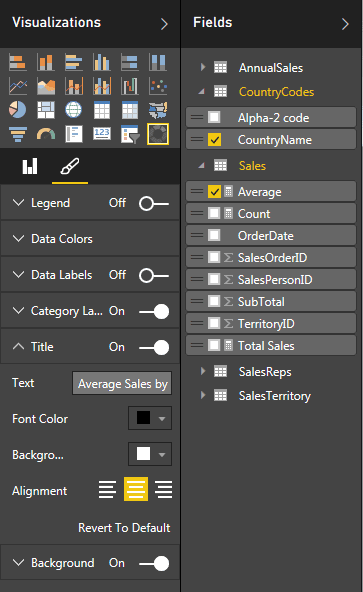
Task: Expand the SalesTerritory table
Action: [203, 395]
